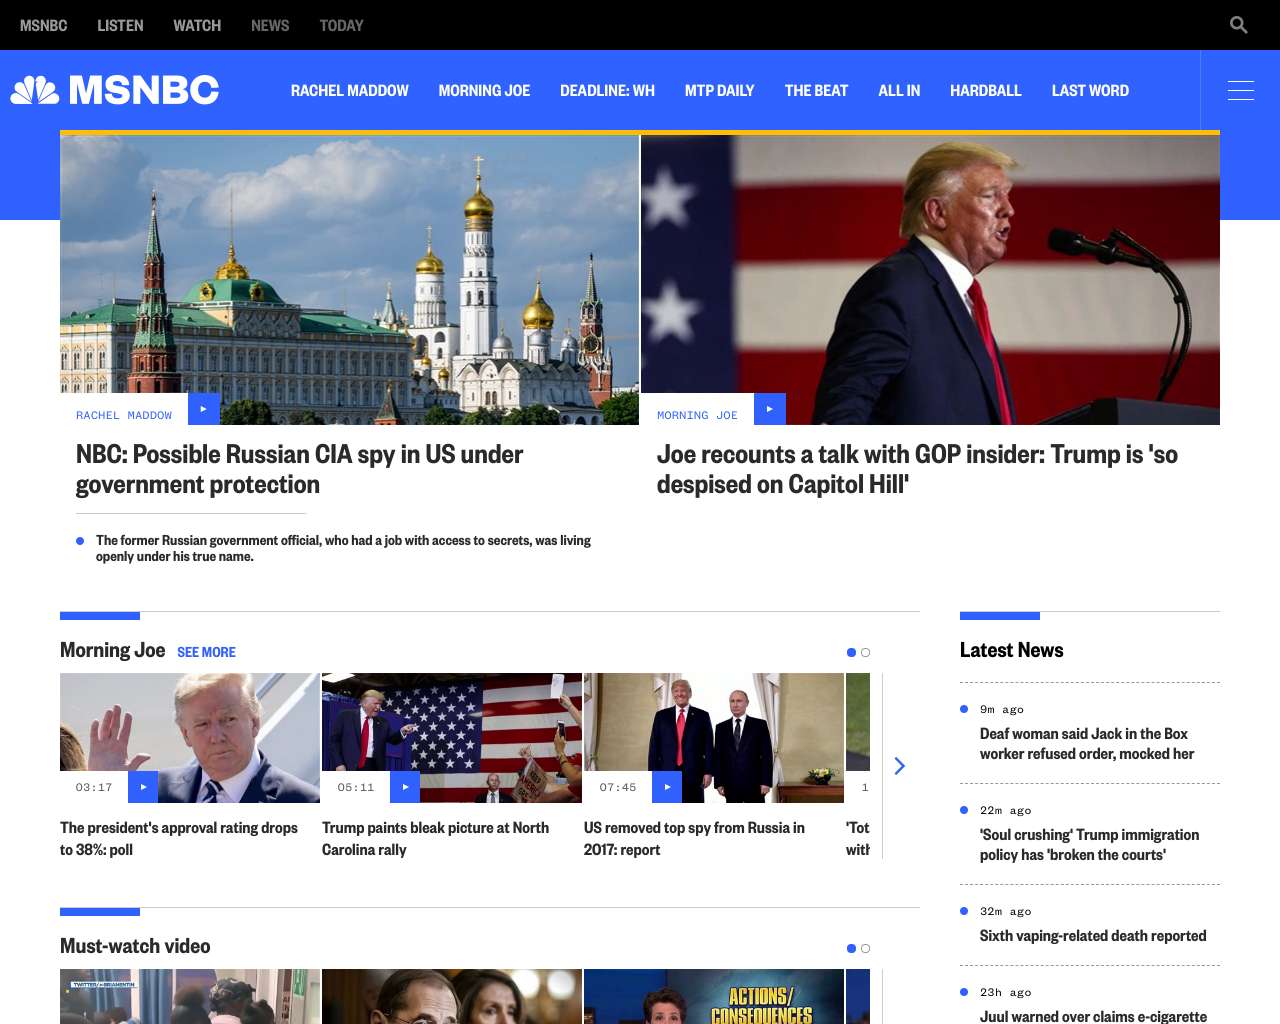The width and height of the screenshot is (1280, 1024).
Task: Play the 05:11 North Carolina rally video
Action: coord(405,787)
